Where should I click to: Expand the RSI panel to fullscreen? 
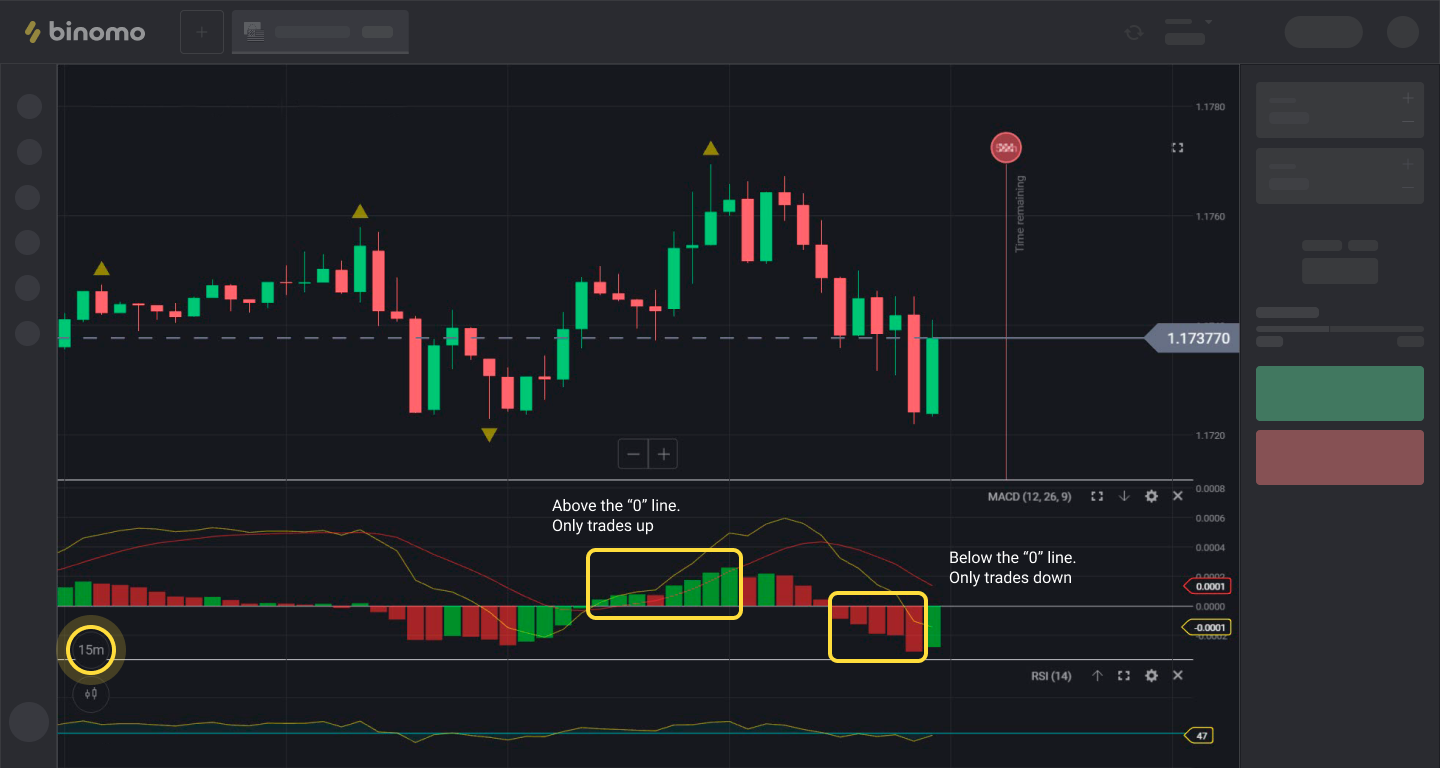click(x=1124, y=676)
